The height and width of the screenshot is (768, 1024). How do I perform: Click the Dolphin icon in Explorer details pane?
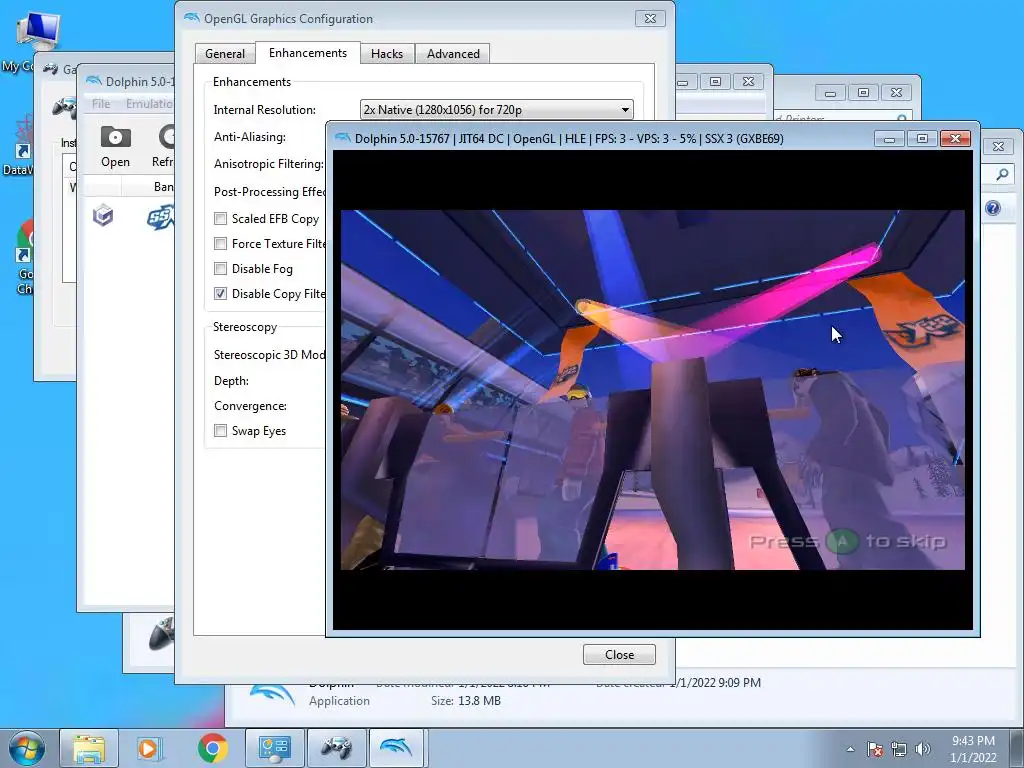point(272,696)
